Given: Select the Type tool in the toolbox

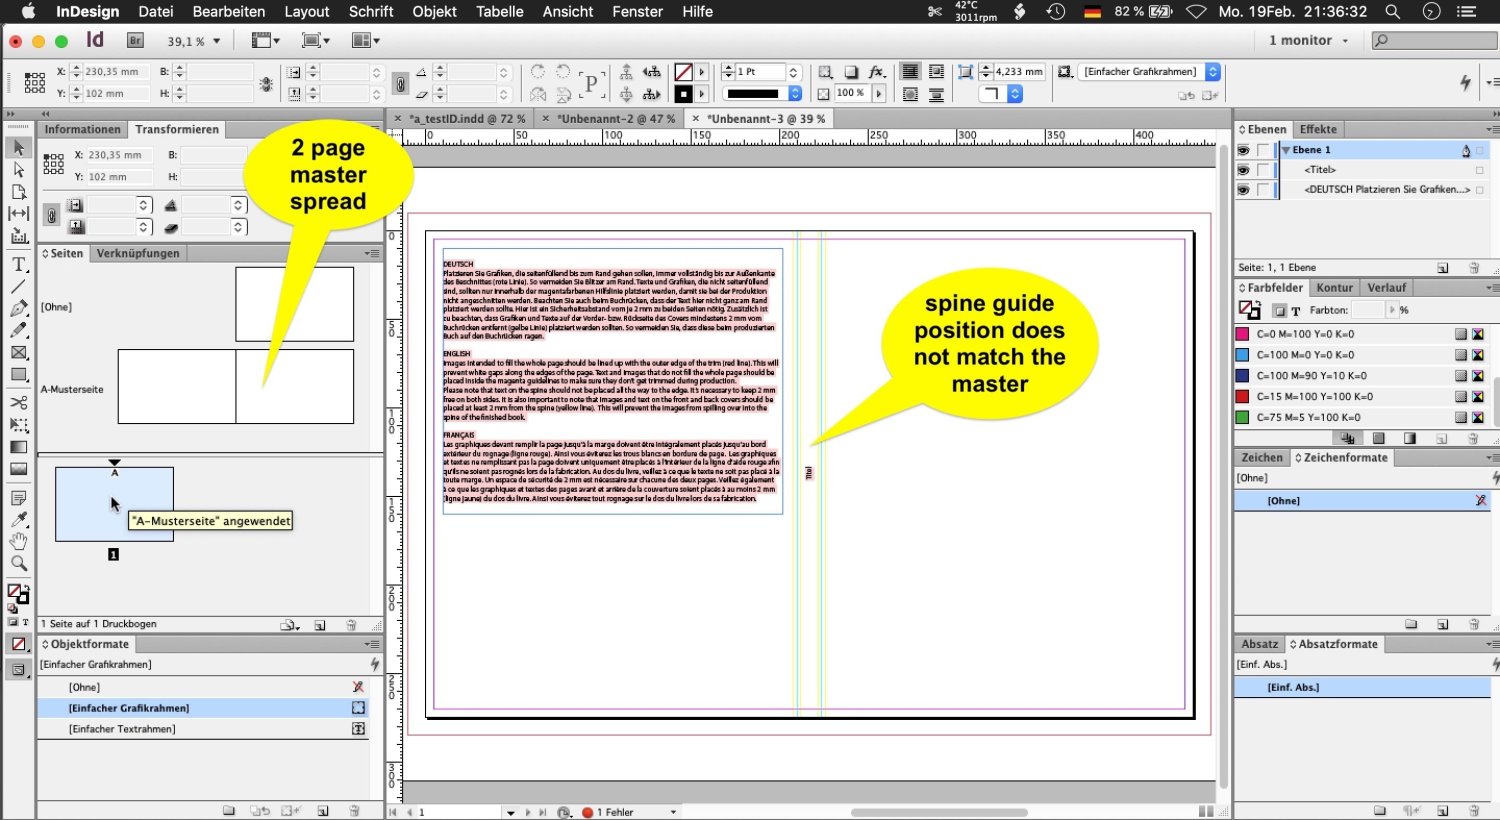Looking at the screenshot, I should [19, 265].
